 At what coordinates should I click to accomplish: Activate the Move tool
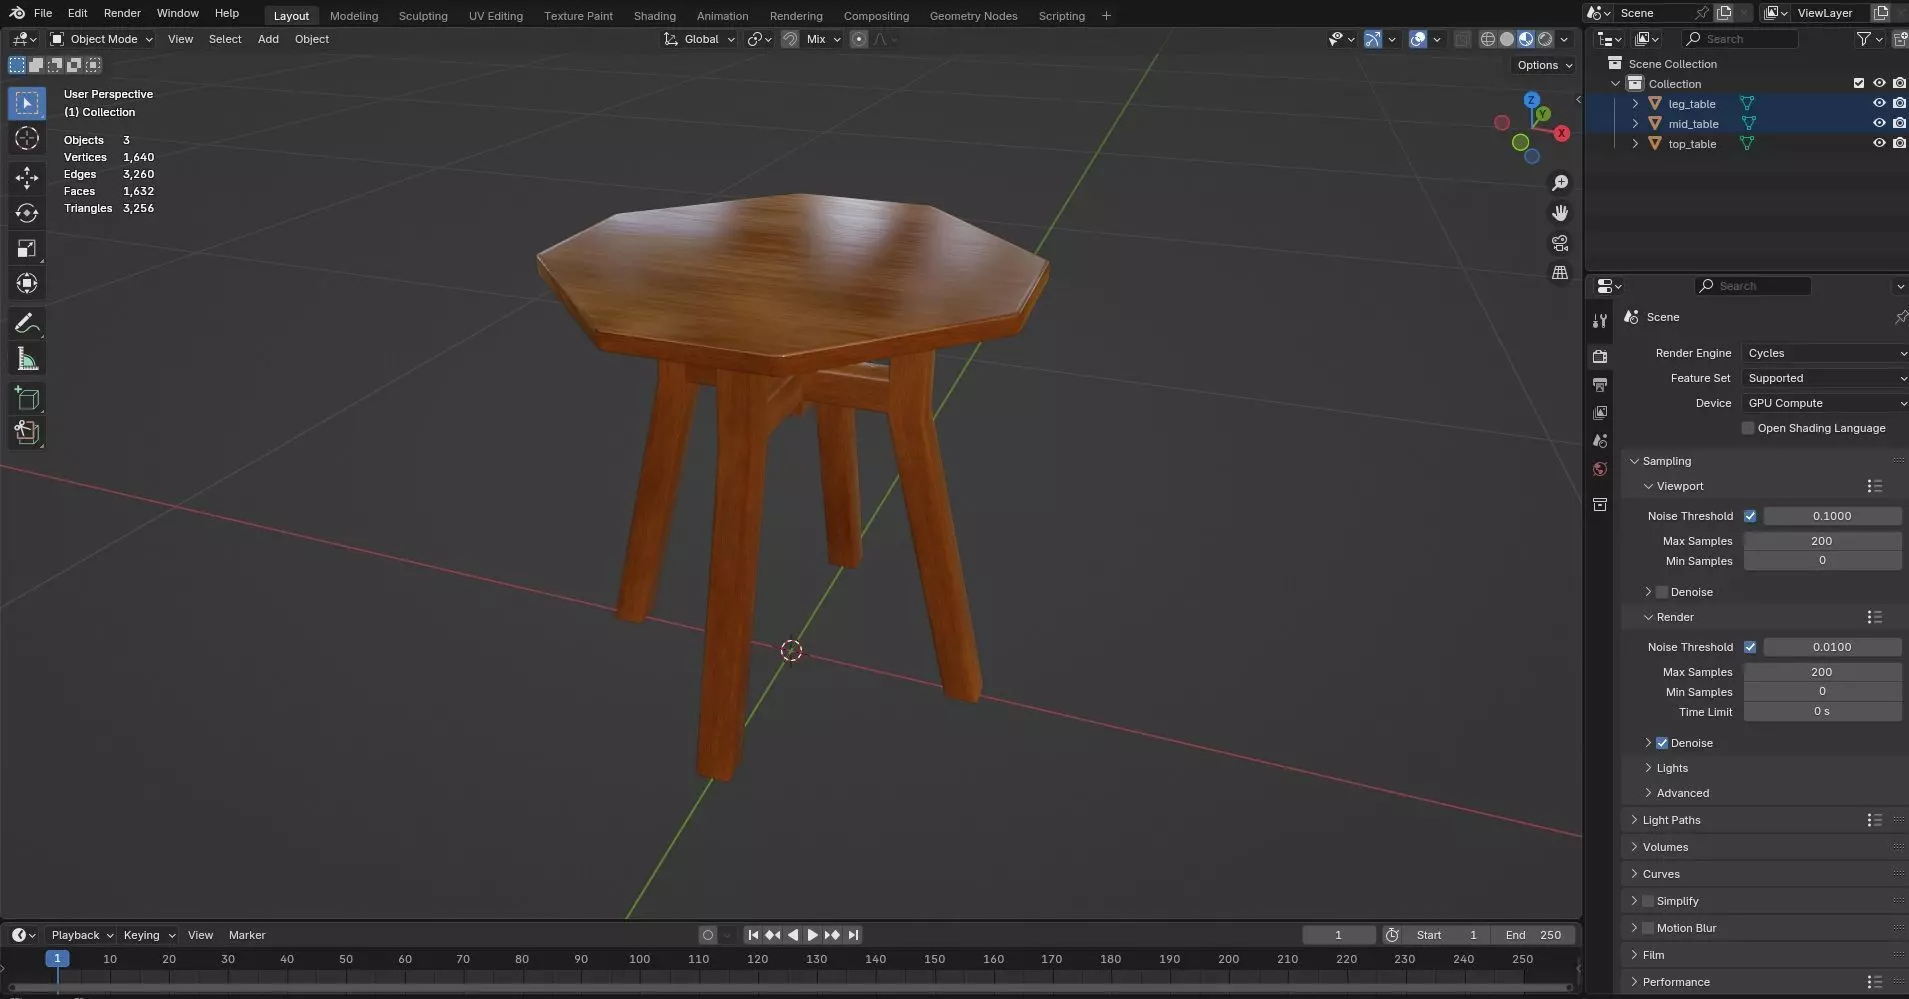(x=27, y=178)
